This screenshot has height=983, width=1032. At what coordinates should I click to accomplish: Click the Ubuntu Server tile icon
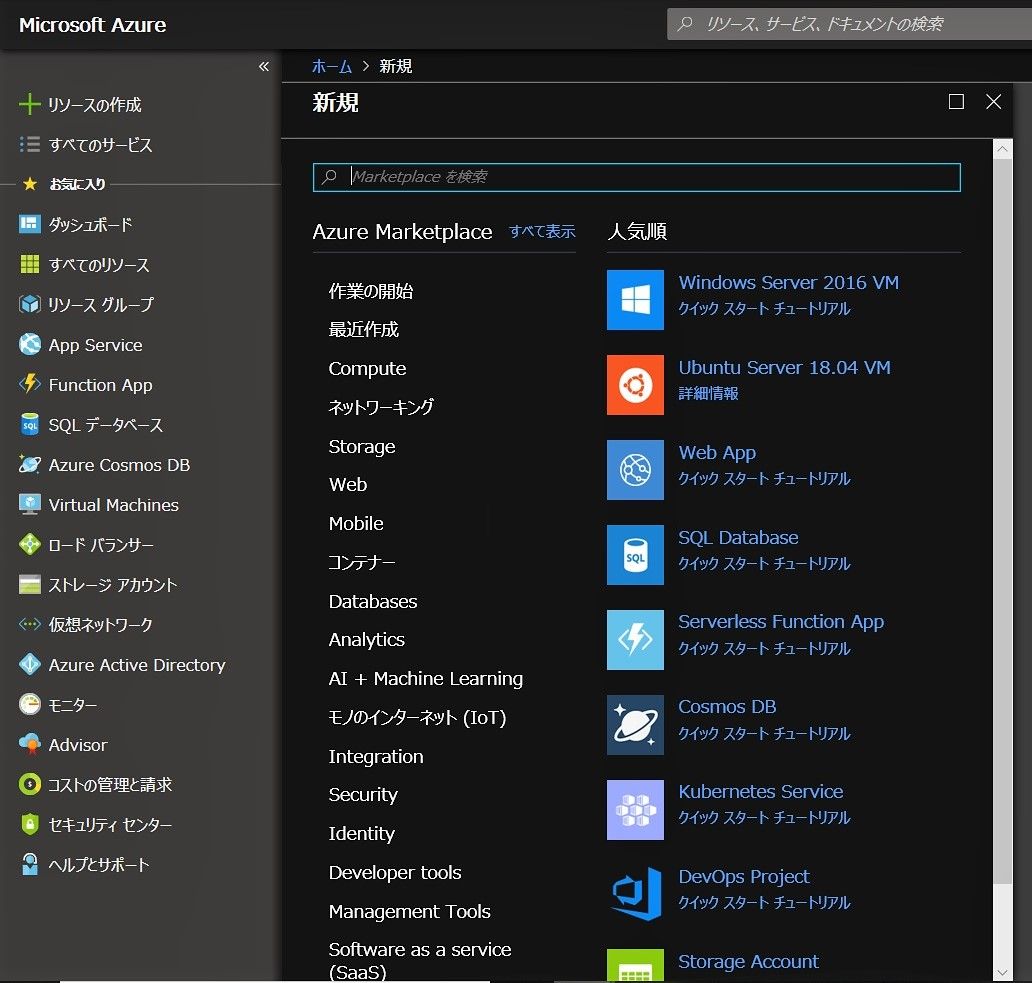[x=634, y=385]
